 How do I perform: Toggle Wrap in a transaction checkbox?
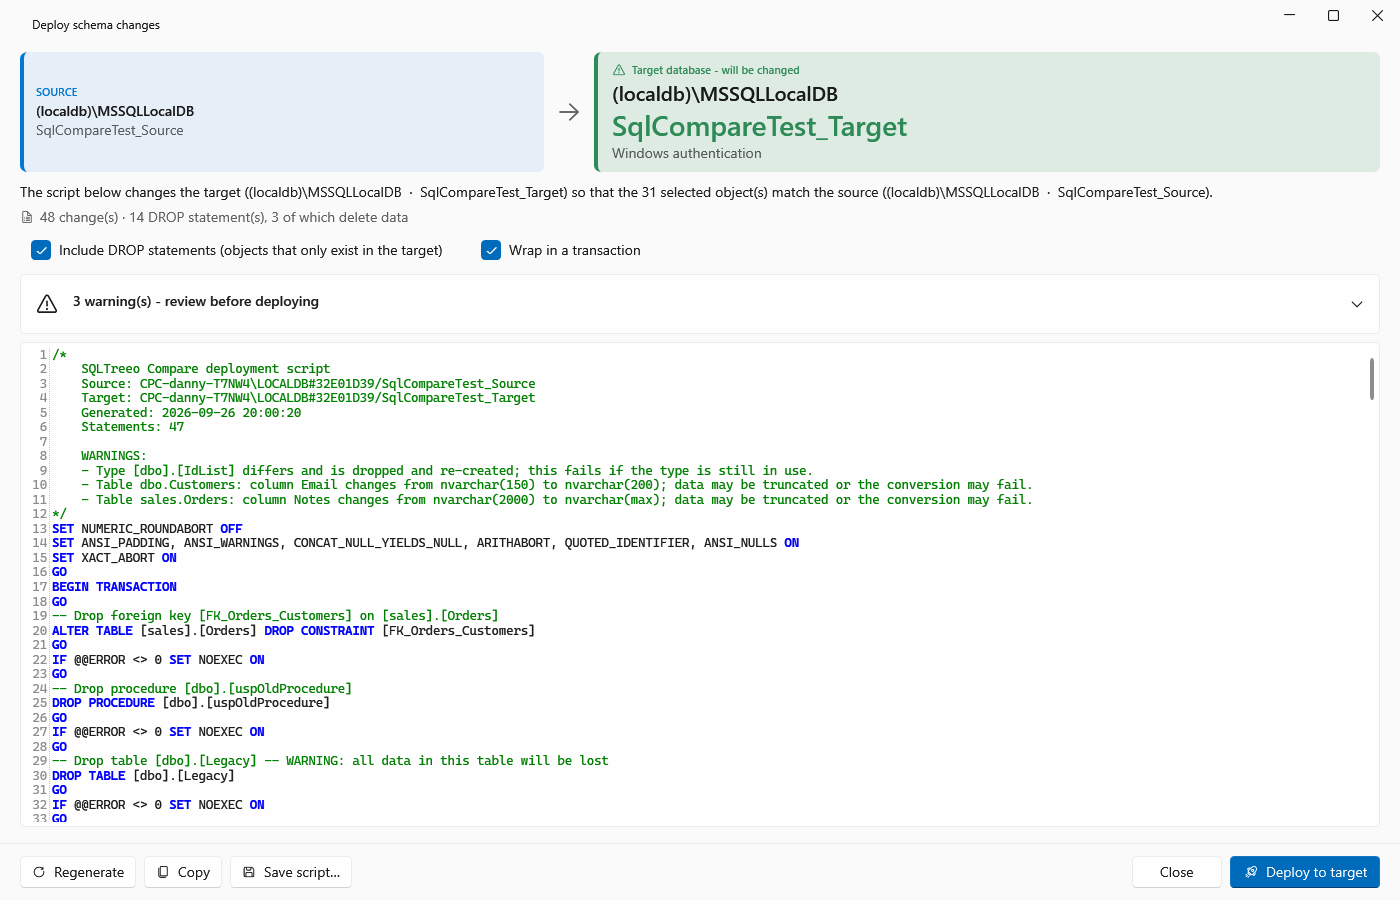tap(491, 250)
